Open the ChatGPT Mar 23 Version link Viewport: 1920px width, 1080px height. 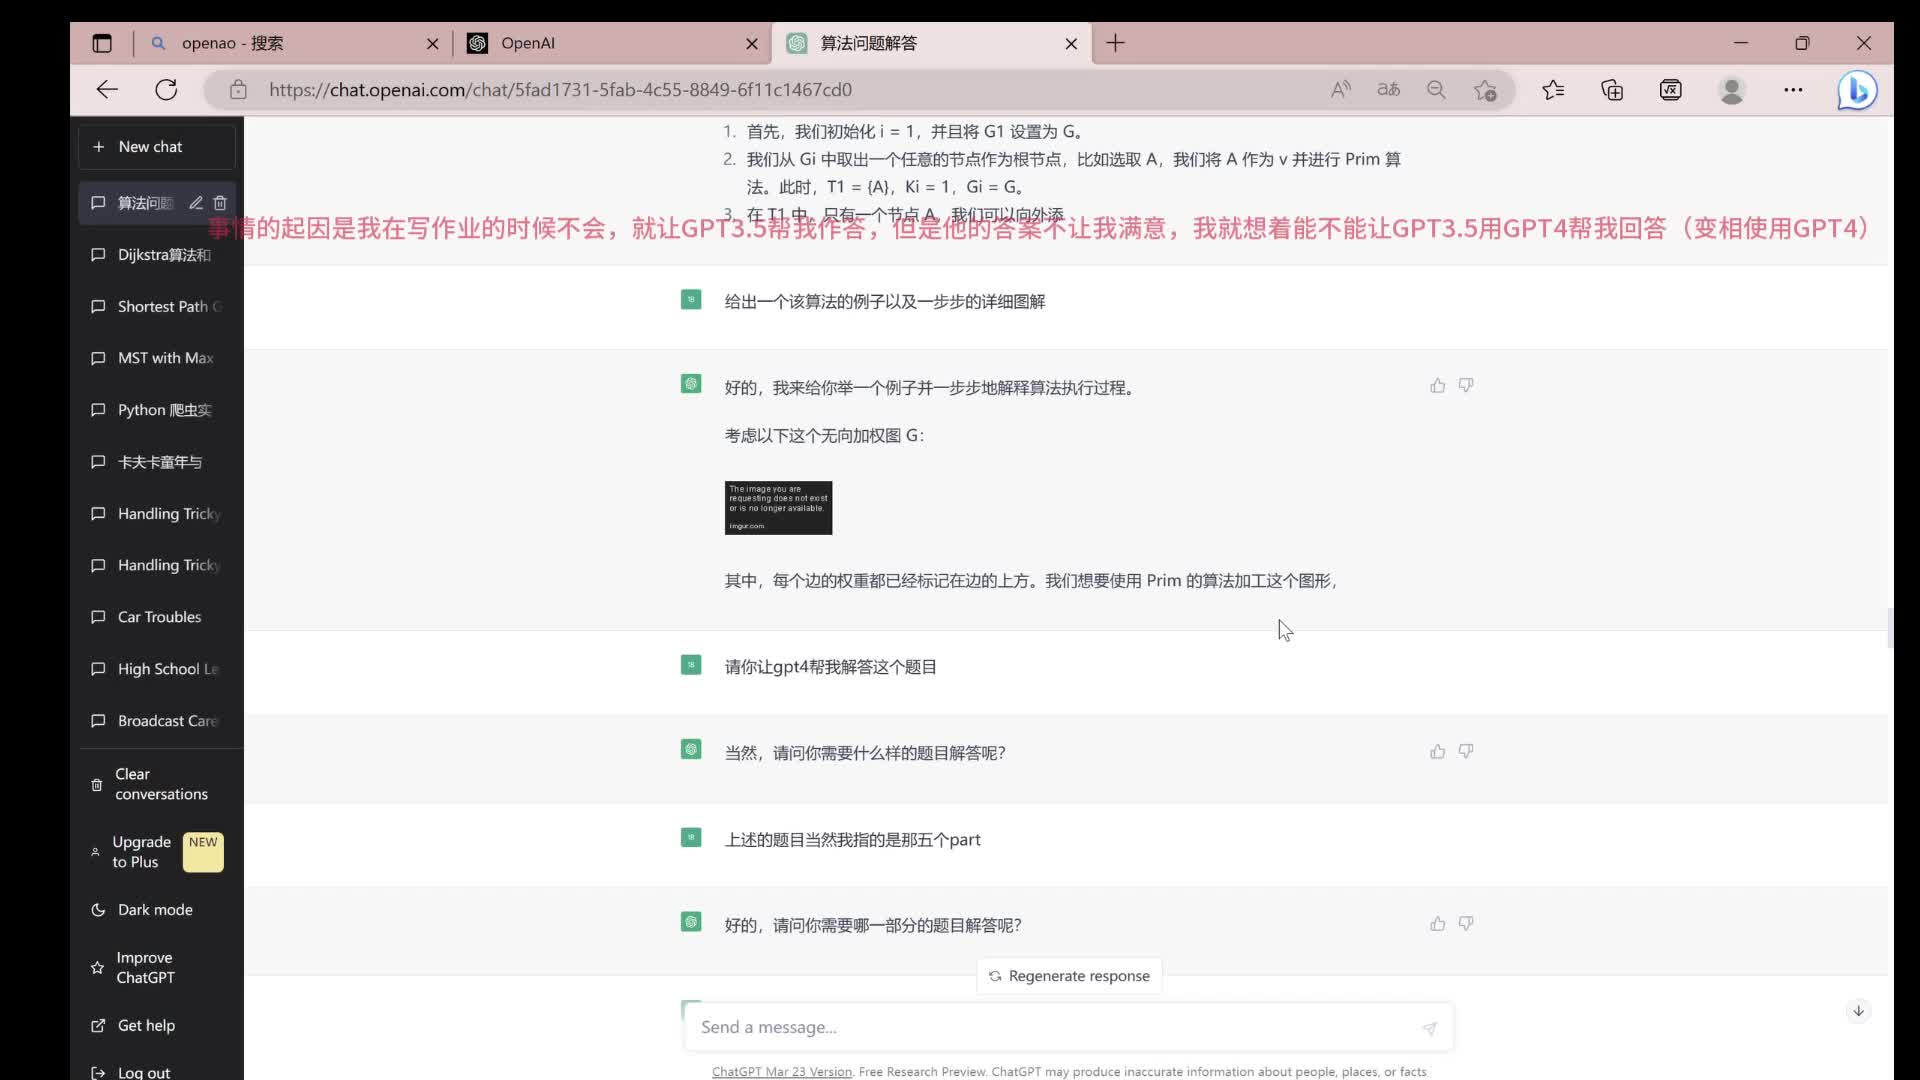click(x=781, y=1071)
